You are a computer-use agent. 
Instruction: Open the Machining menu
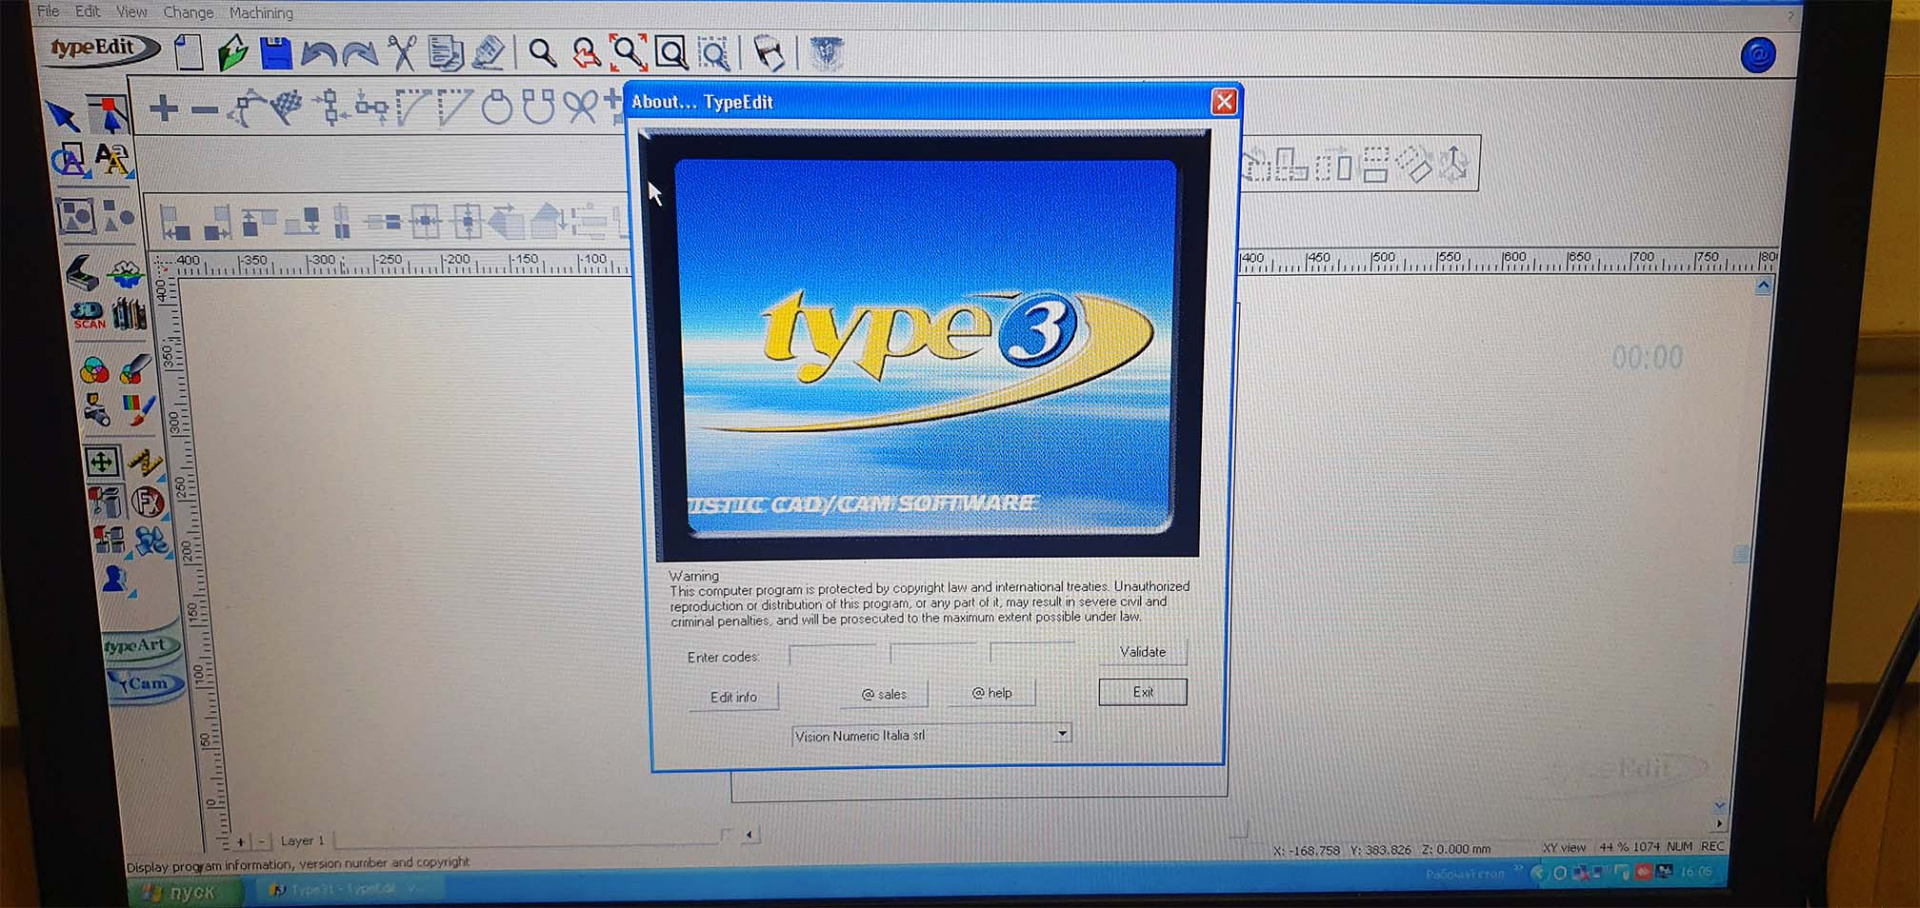[261, 12]
